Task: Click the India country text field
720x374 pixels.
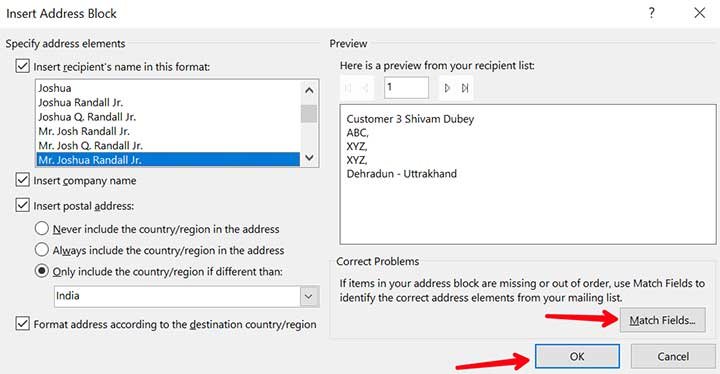Action: coord(177,296)
